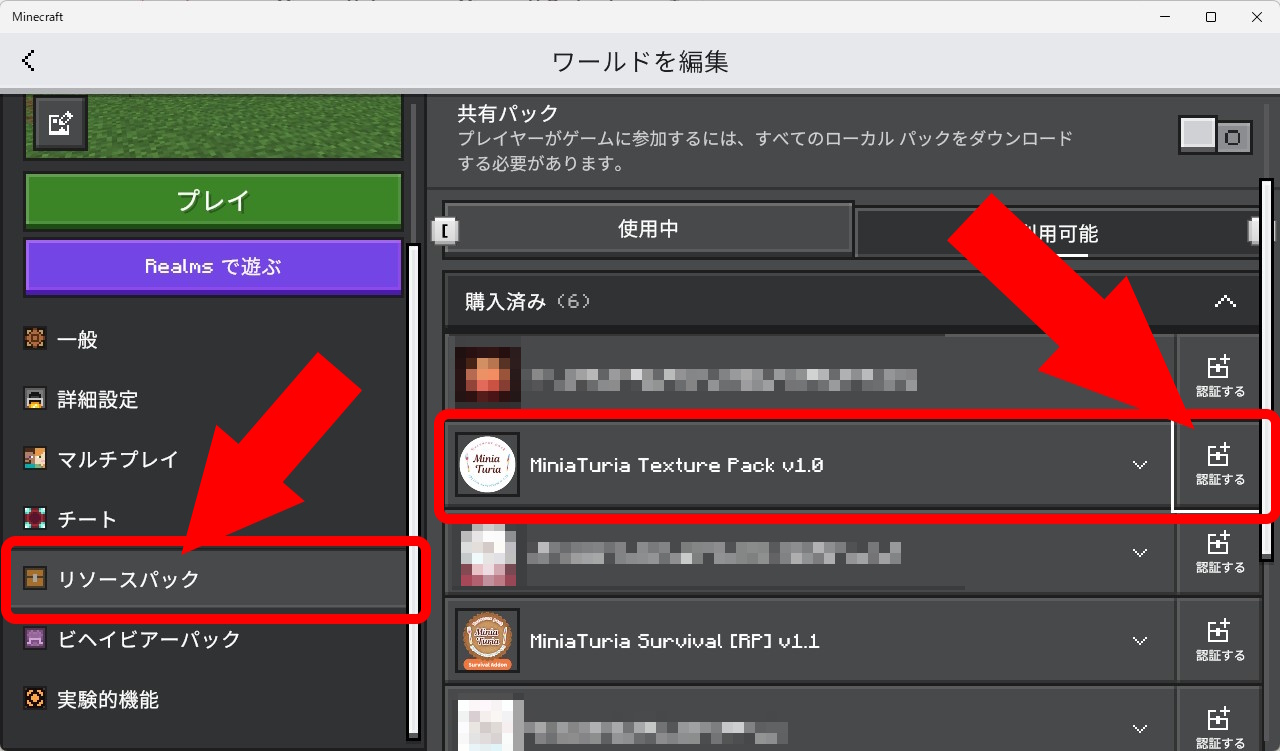
Task: Click the Realms で遊ぶ button
Action: click(x=213, y=267)
